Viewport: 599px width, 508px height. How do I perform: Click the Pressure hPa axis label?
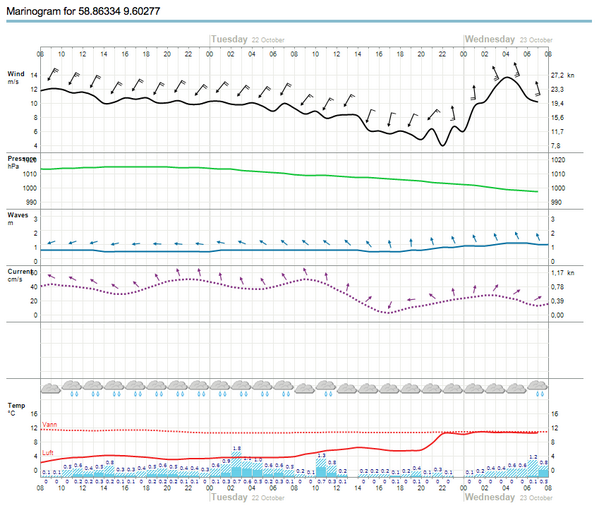click(x=21, y=162)
